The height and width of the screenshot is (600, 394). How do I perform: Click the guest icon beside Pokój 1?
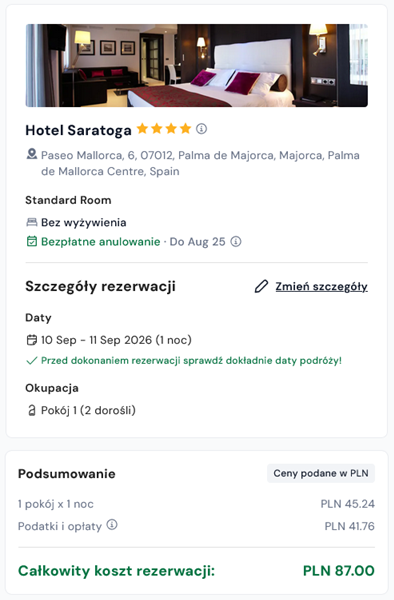(x=32, y=411)
